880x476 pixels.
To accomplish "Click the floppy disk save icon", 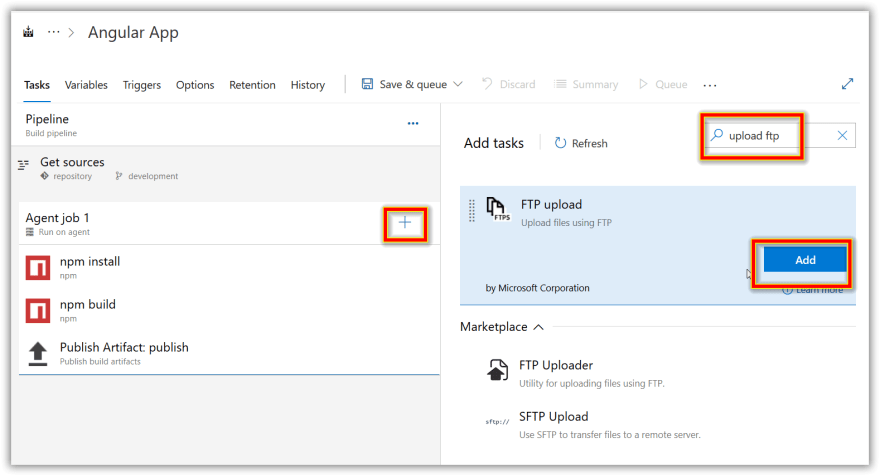I will click(x=367, y=84).
